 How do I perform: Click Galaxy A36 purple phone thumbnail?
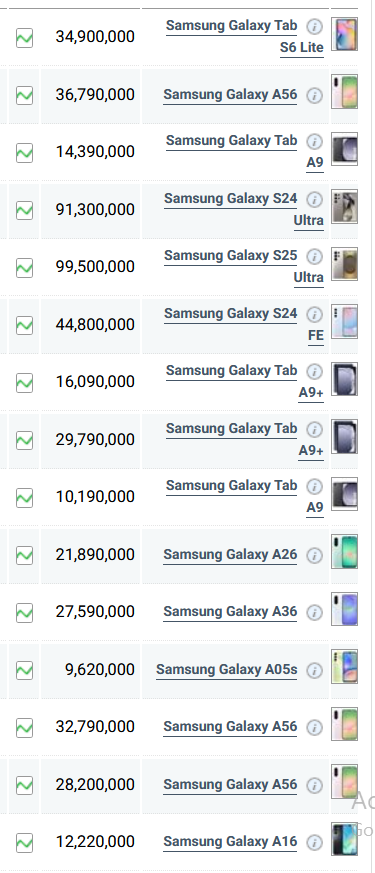[x=344, y=609]
